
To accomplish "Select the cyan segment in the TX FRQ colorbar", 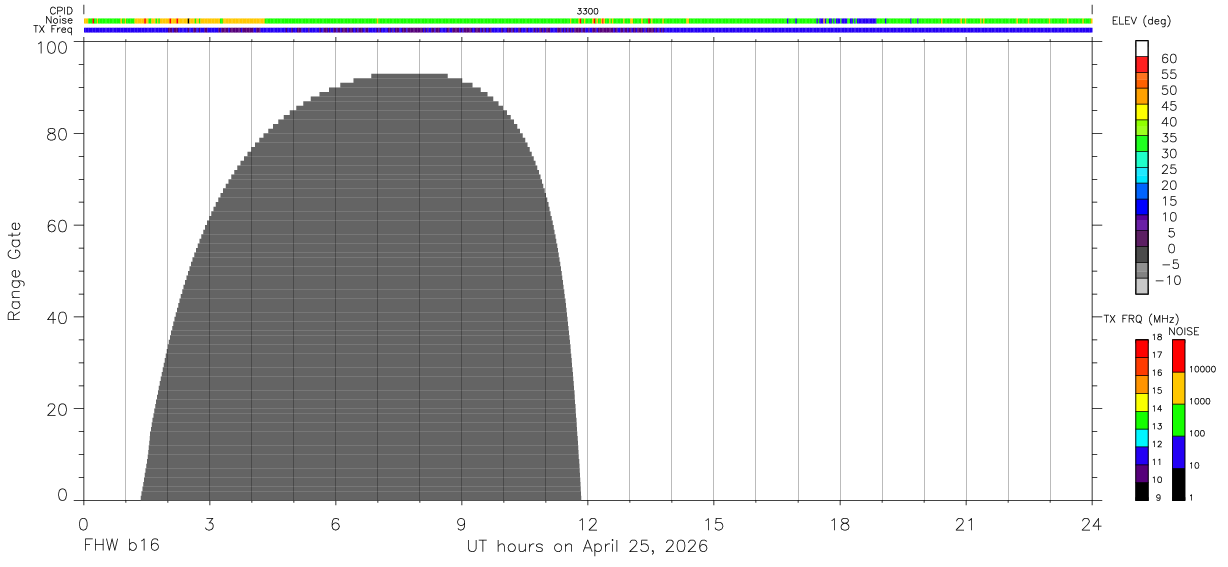I will pos(1142,438).
